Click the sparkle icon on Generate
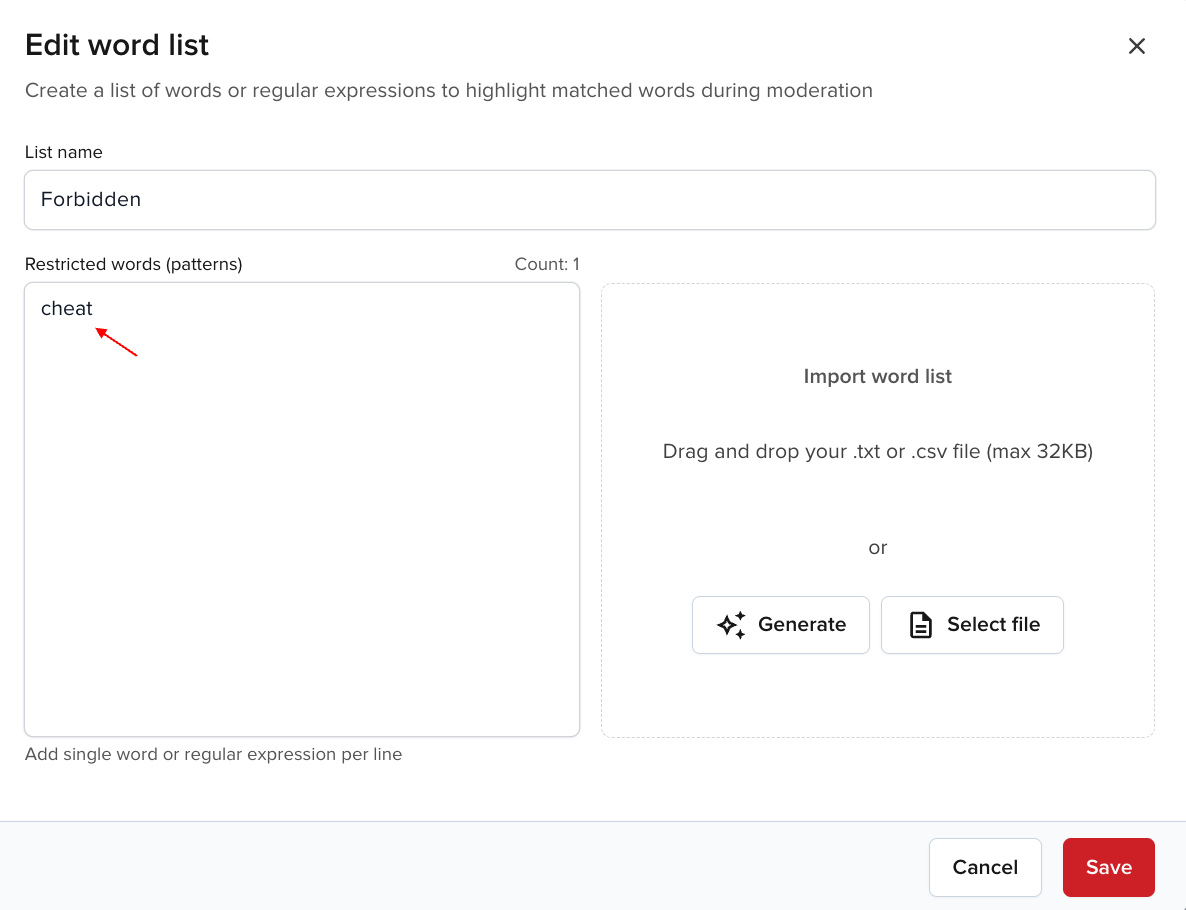Screen dimensions: 1186x910 (731, 625)
